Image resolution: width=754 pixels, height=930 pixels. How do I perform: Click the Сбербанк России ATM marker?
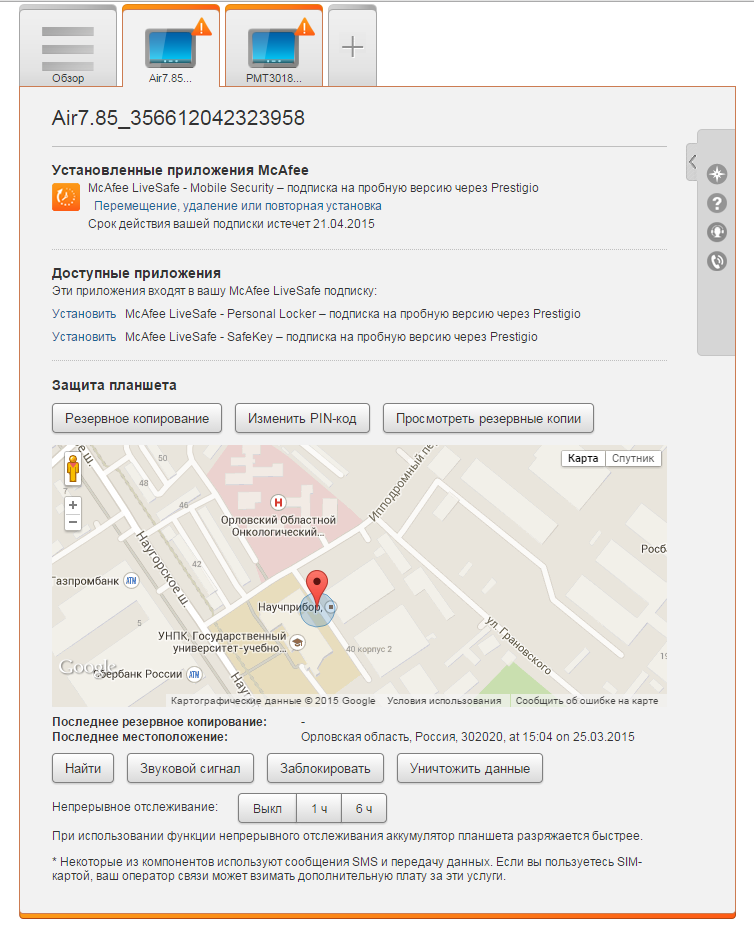click(194, 674)
